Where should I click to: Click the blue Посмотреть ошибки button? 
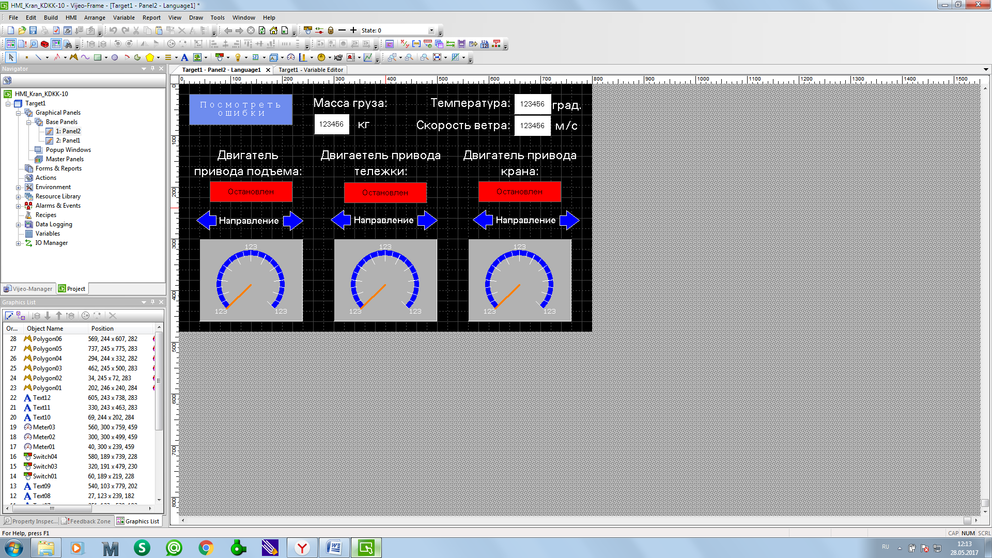pos(240,109)
